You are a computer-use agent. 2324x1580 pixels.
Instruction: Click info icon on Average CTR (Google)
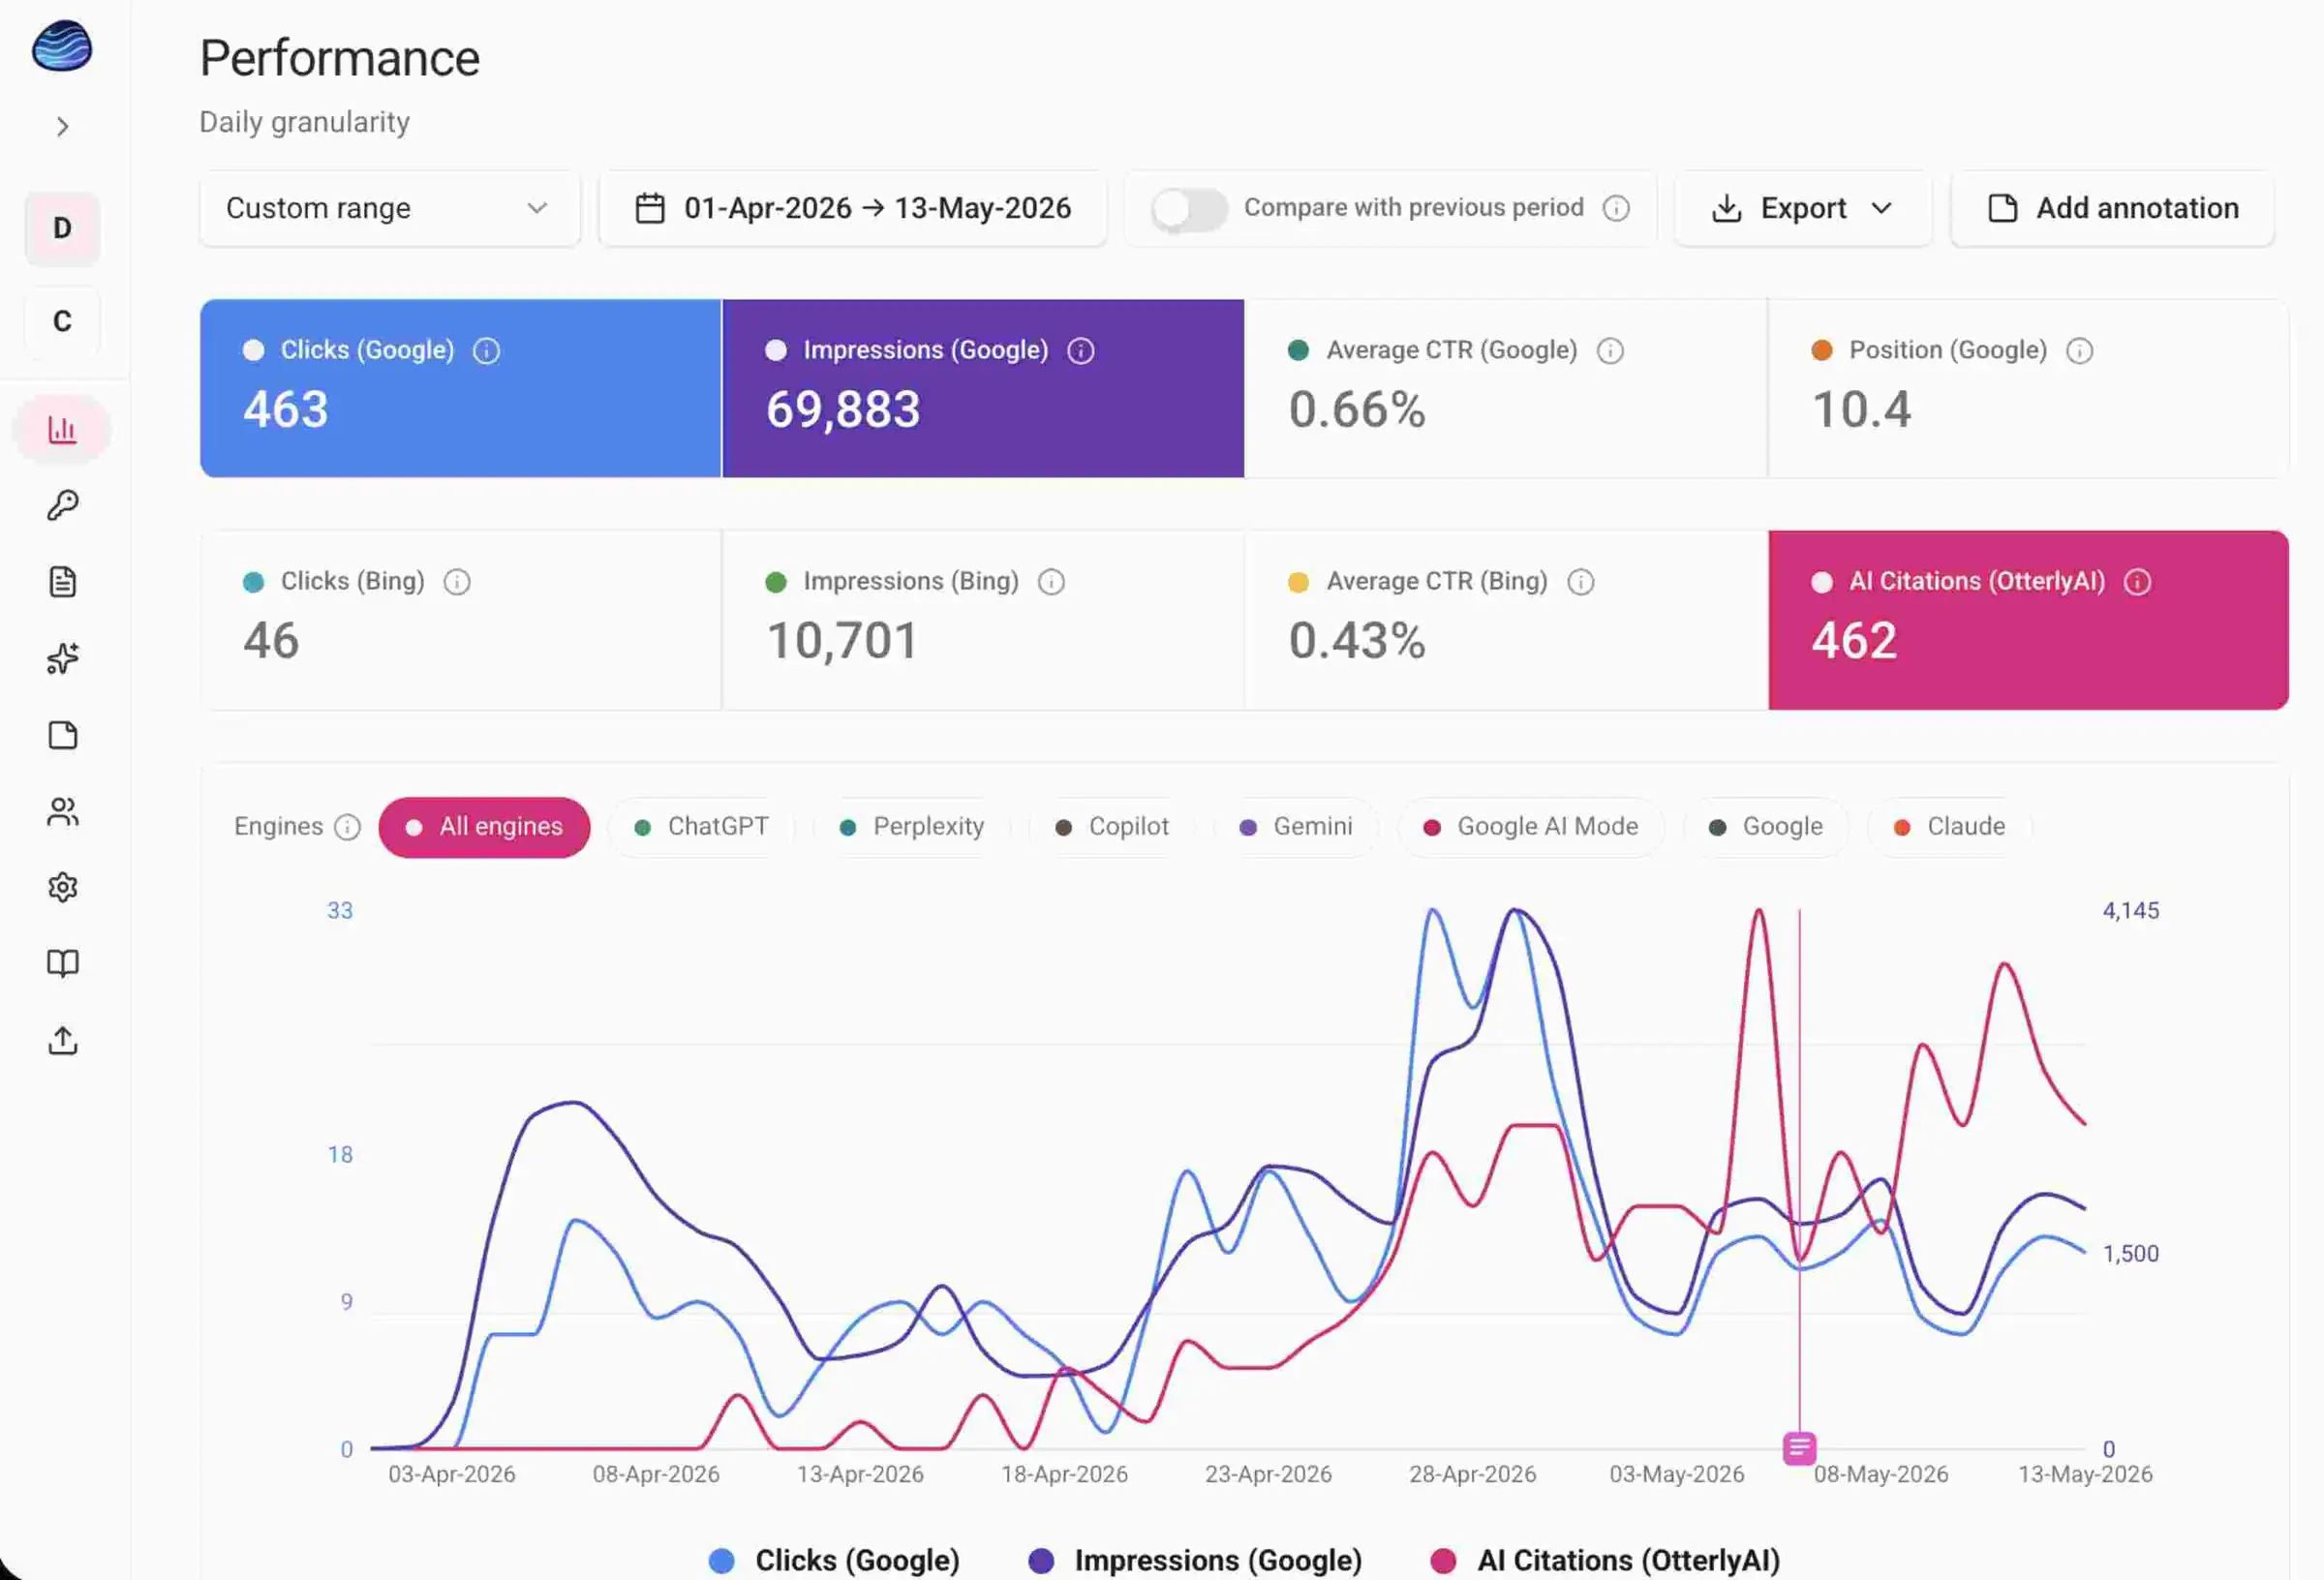1610,351
